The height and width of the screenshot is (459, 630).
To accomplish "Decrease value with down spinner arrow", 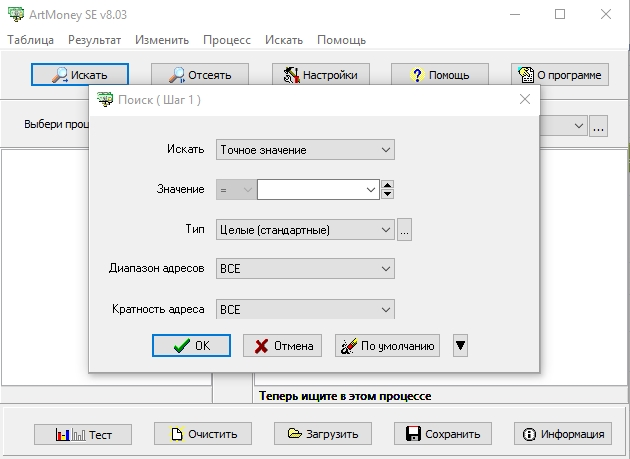I will pos(387,194).
